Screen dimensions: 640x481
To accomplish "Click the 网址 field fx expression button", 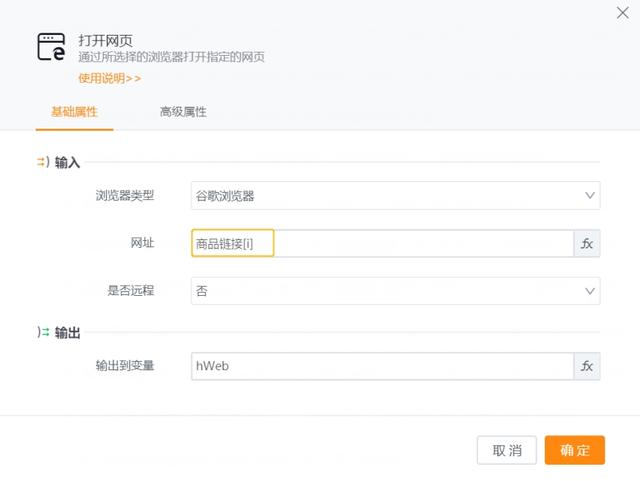I will tap(587, 244).
